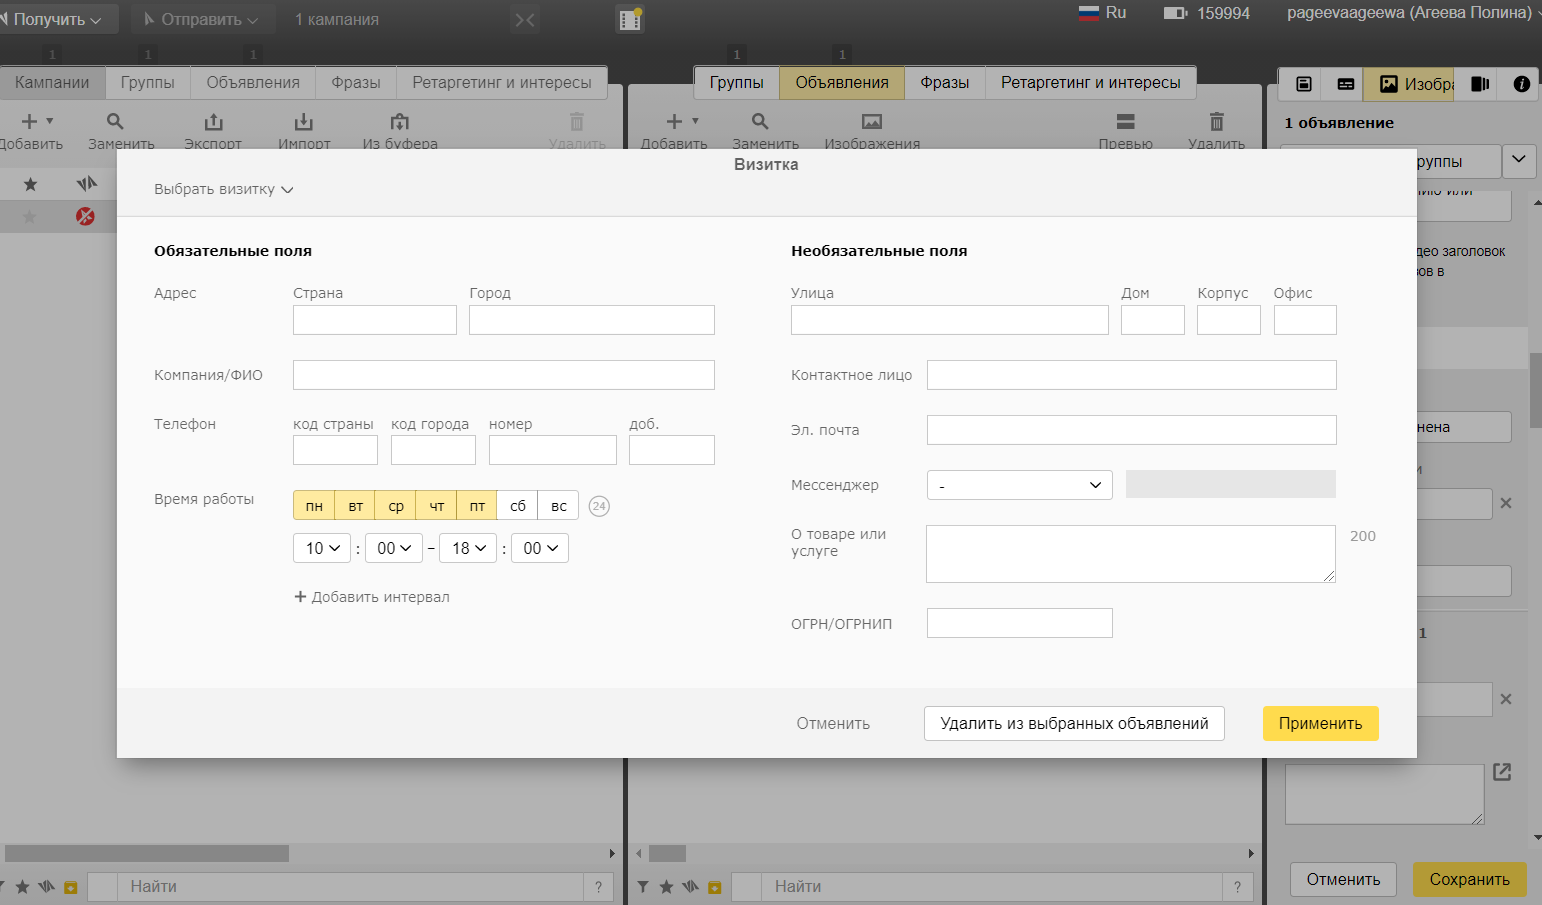Click the Добавить plus icon in left pane
1542x905 pixels.
[30, 121]
